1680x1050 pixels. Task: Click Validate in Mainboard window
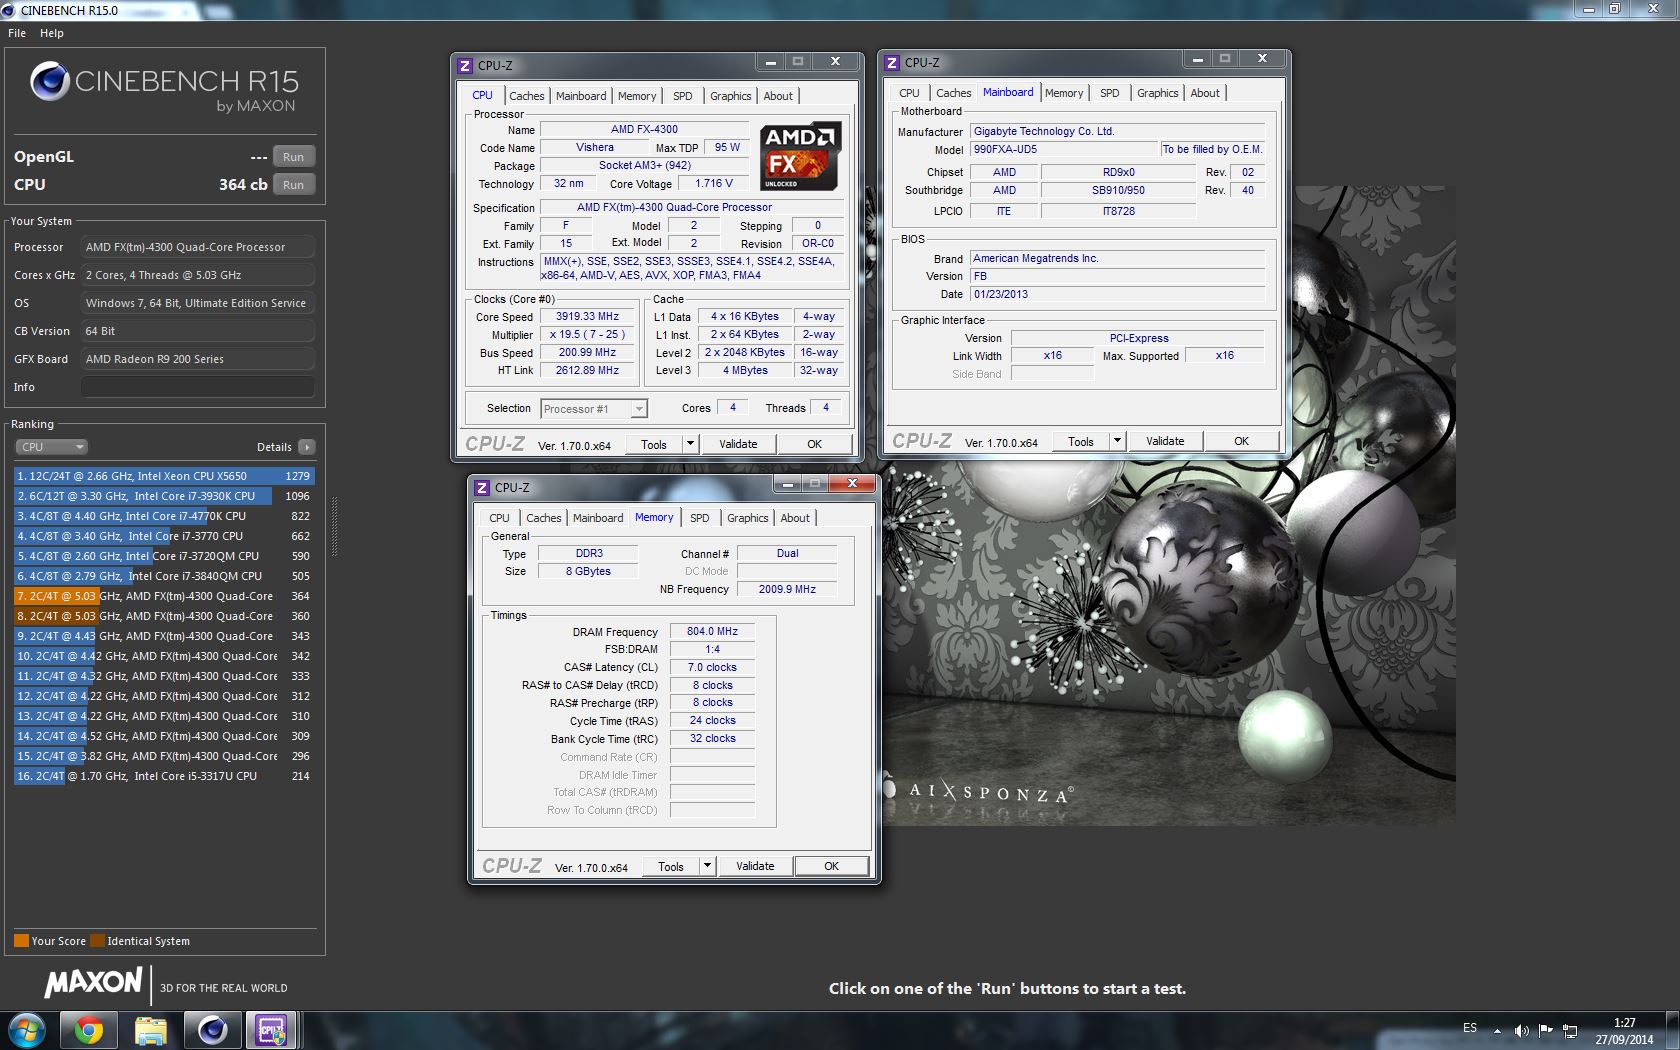1165,441
